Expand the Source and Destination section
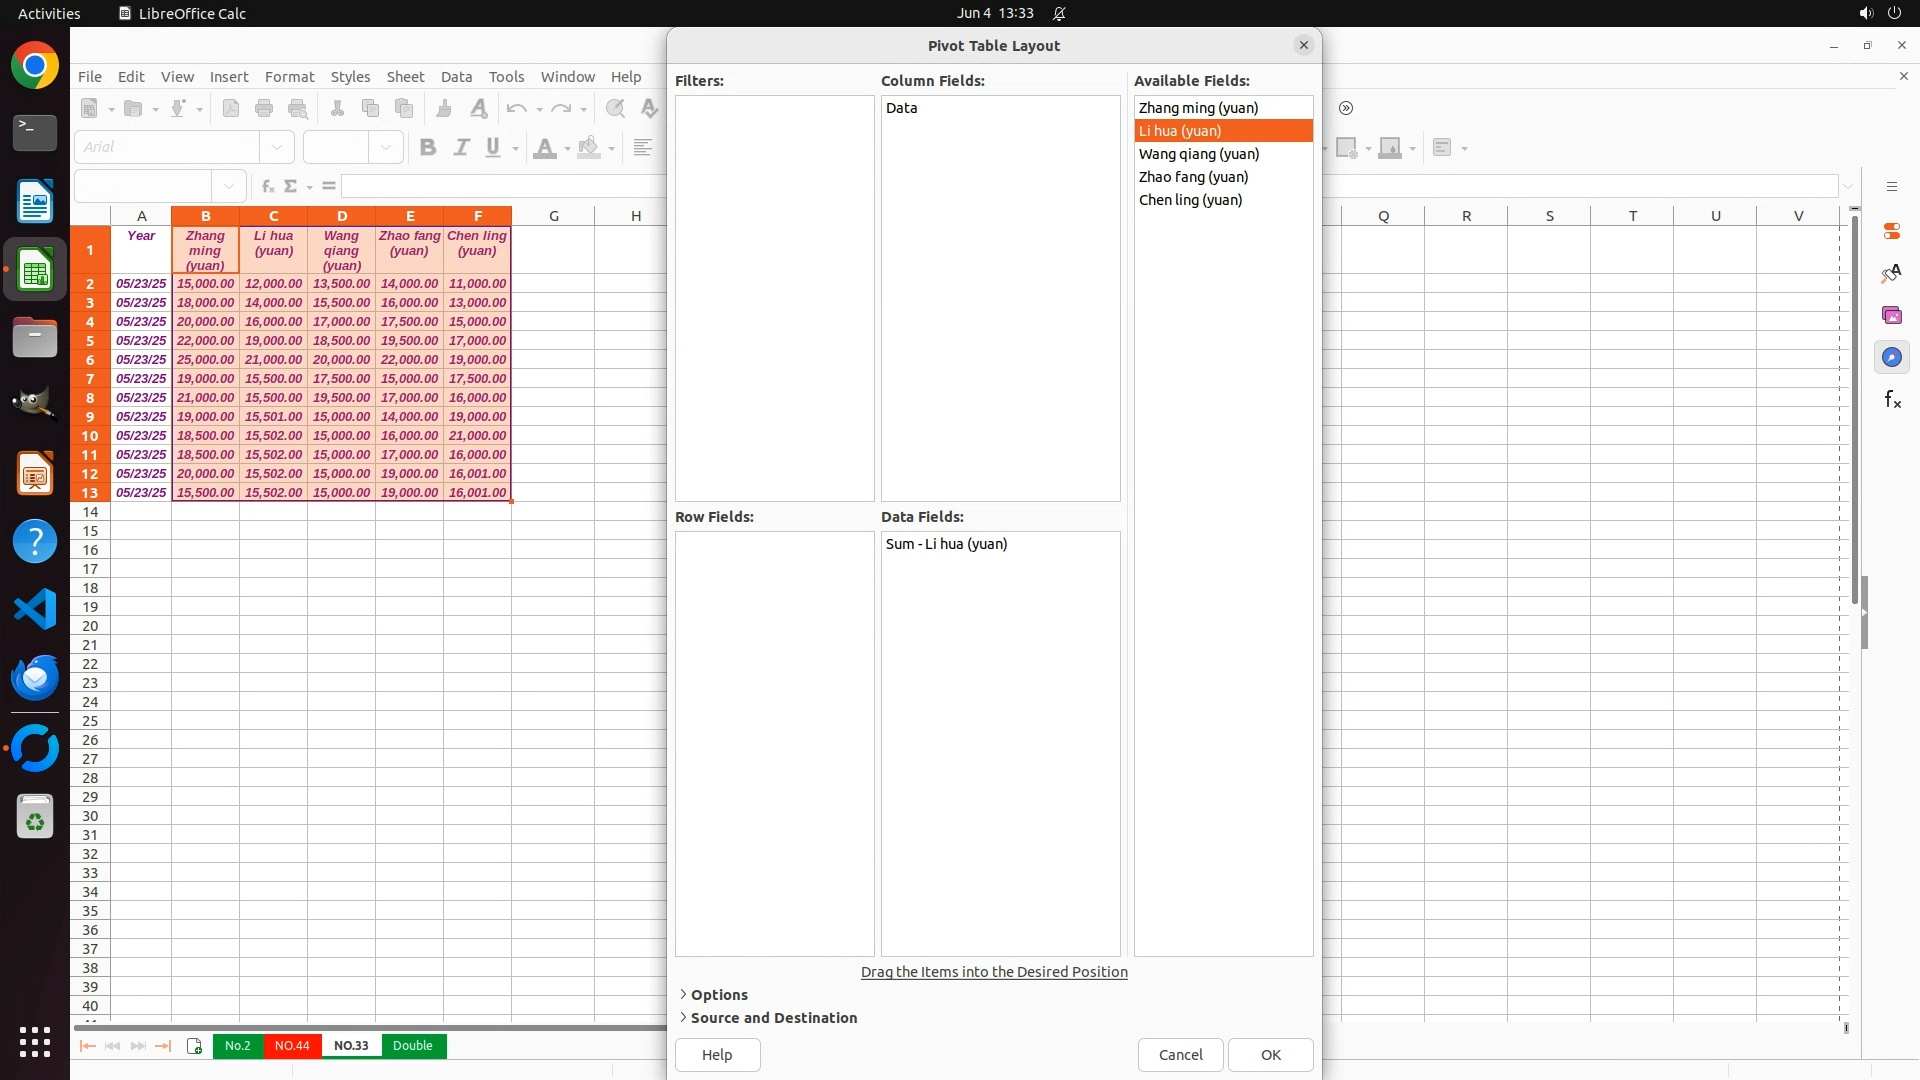Screen dimensions: 1920x1080 773,1018
